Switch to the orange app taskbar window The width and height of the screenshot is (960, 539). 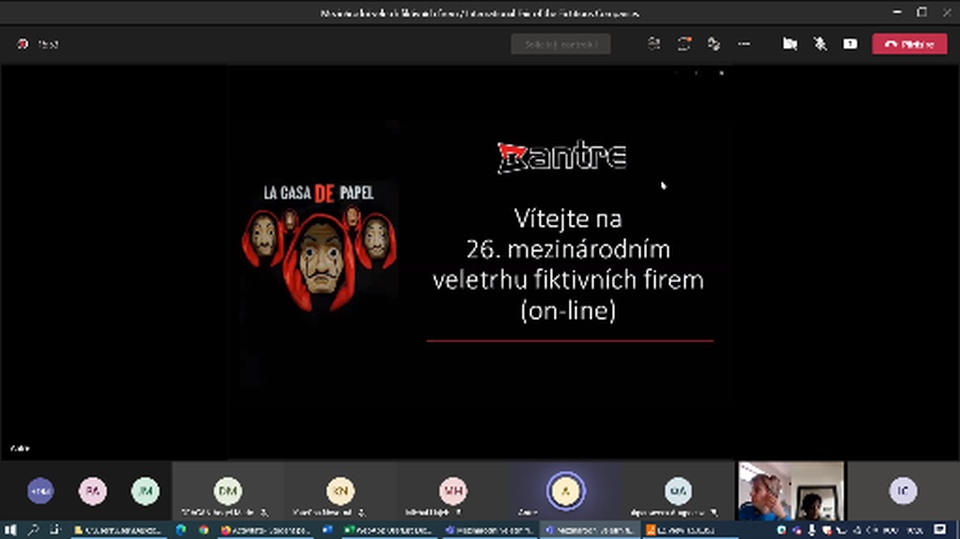pyautogui.click(x=690, y=530)
